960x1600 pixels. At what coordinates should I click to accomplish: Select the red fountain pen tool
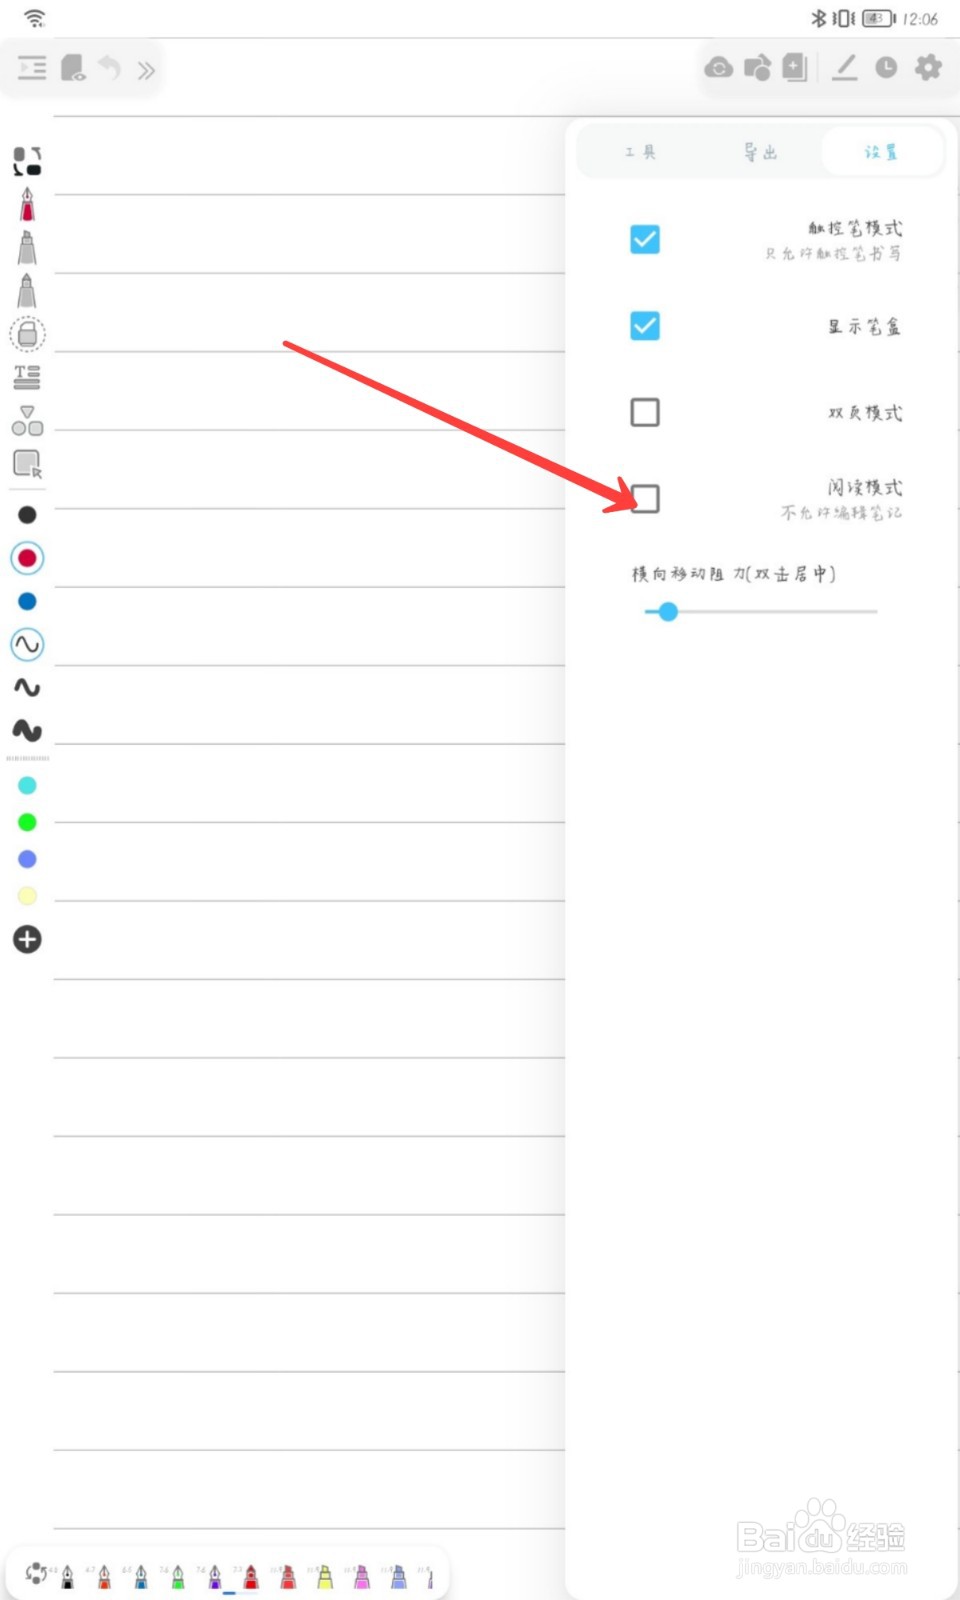pyautogui.click(x=27, y=204)
